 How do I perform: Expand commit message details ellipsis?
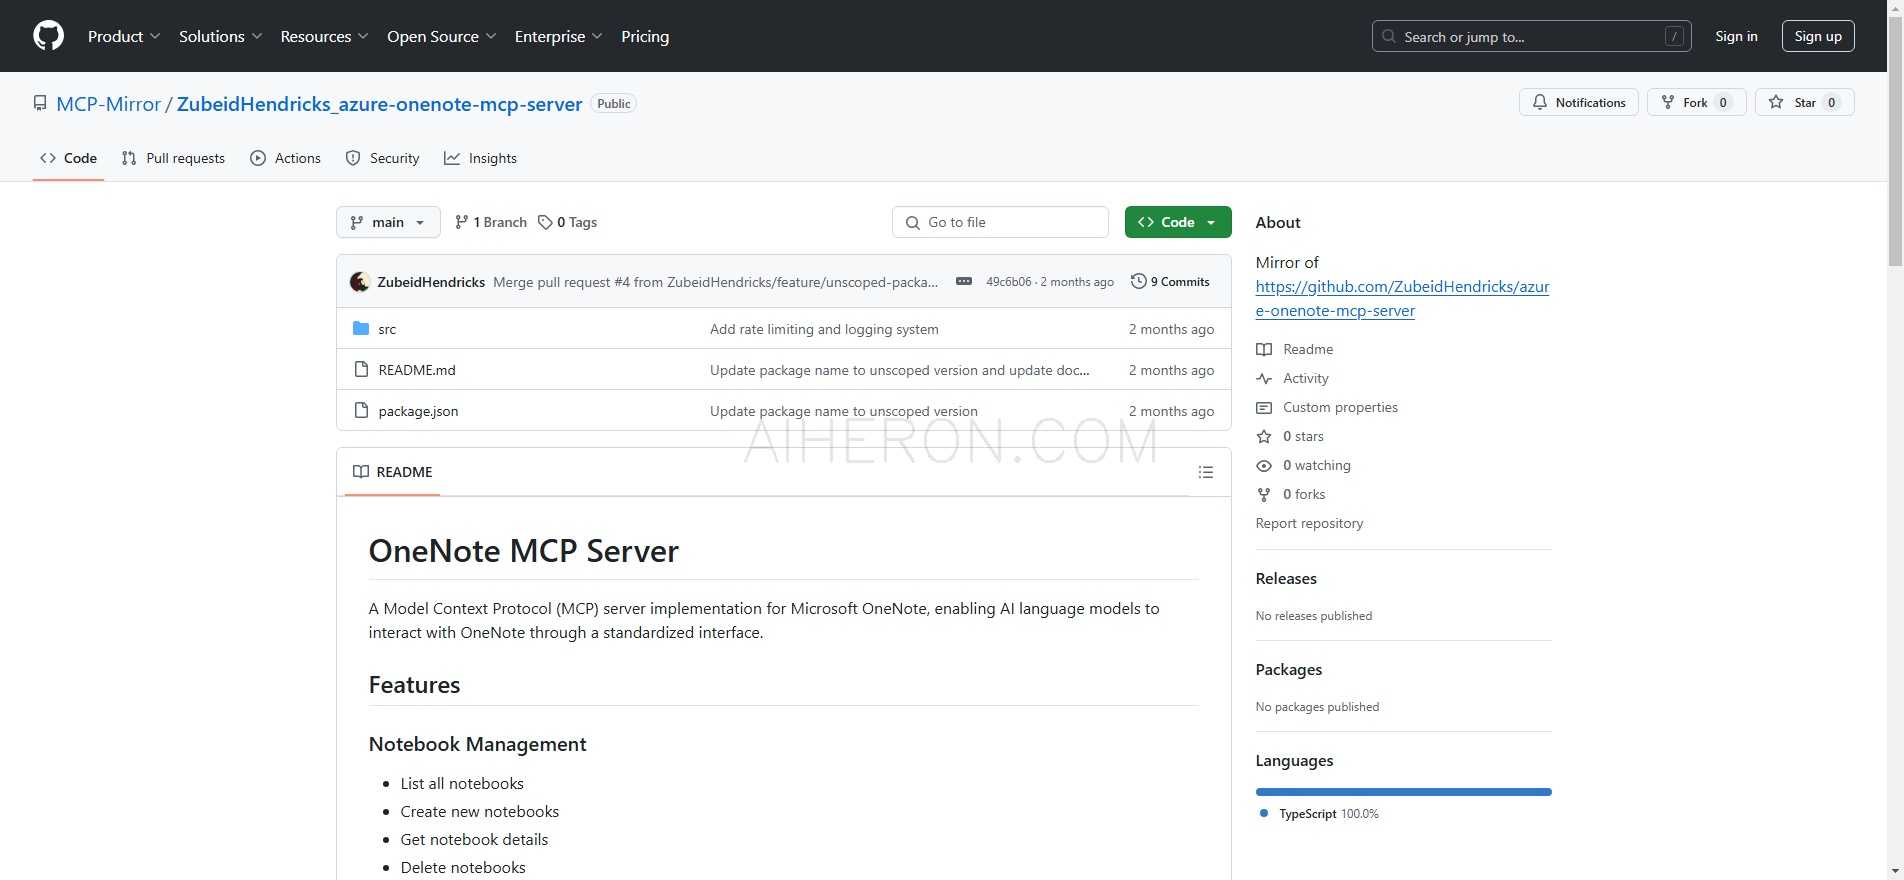pos(964,282)
